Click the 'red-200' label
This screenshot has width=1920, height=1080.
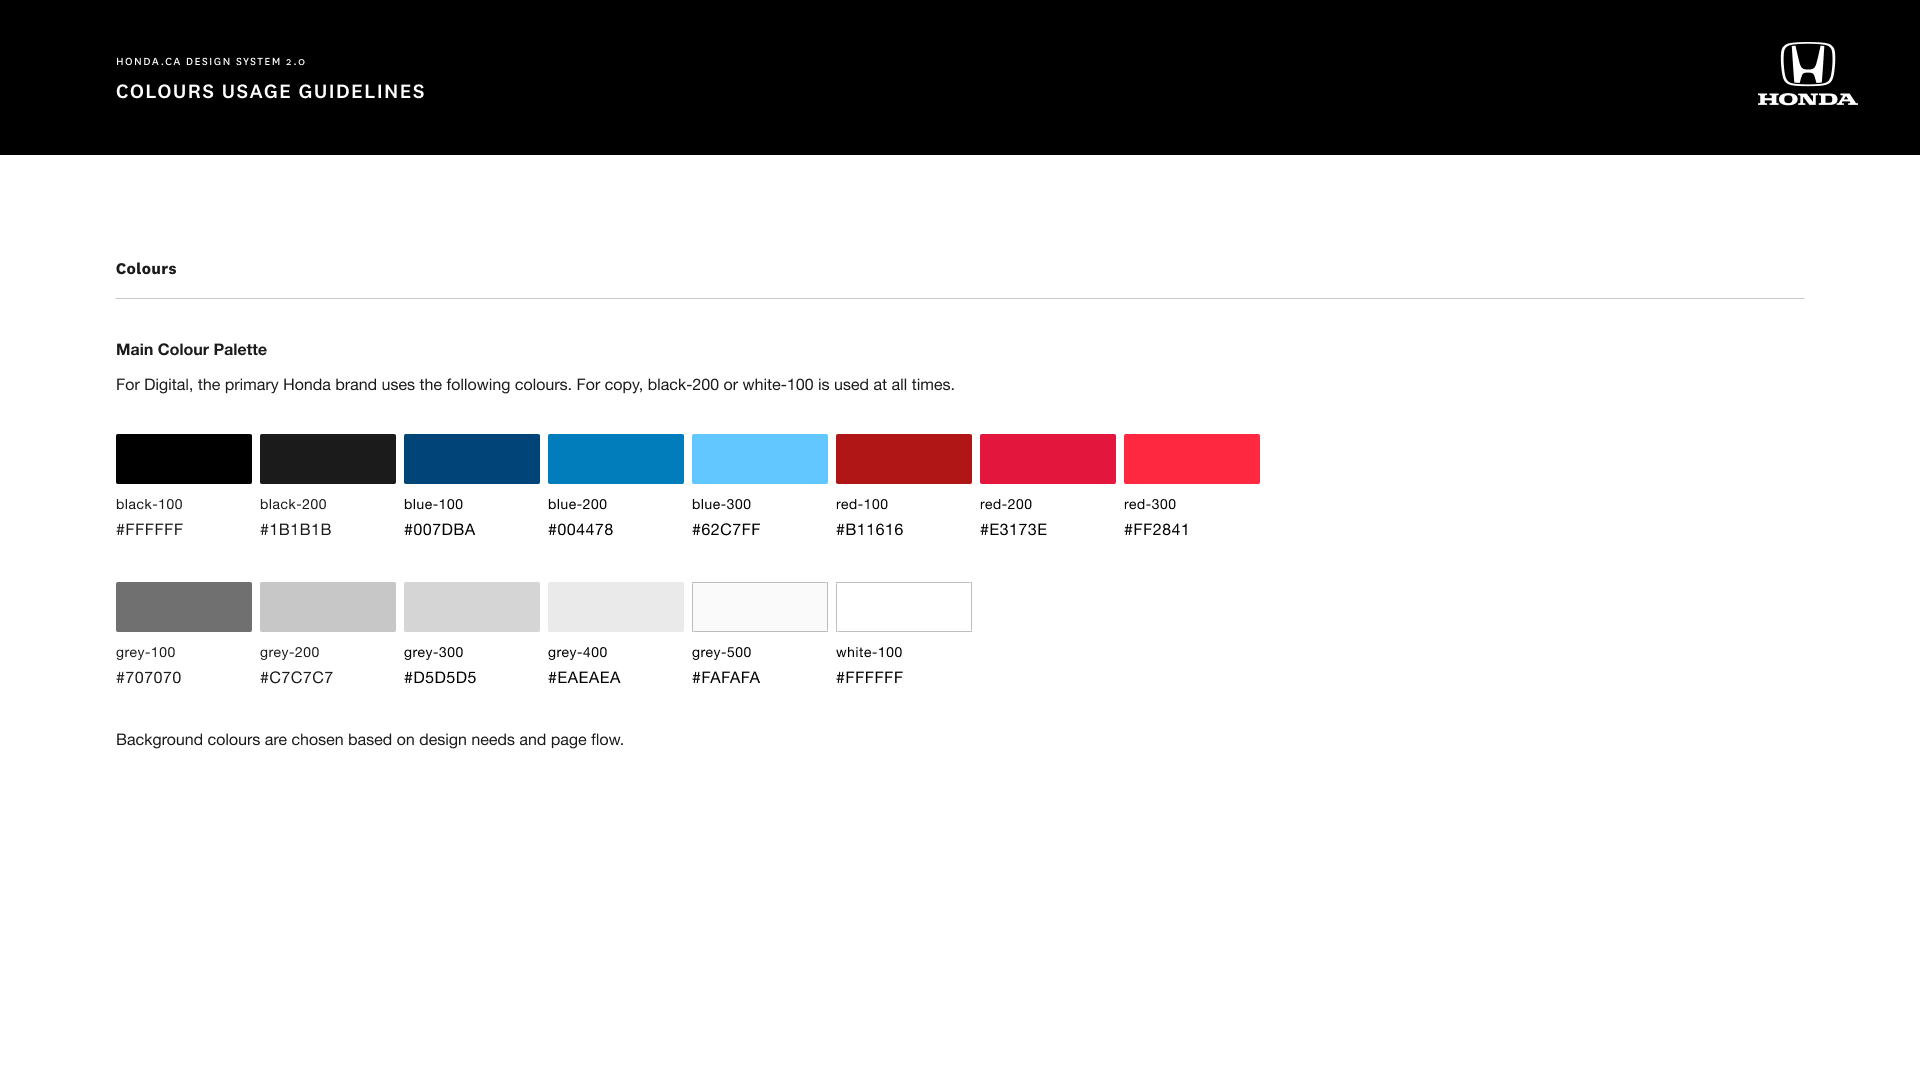1006,505
